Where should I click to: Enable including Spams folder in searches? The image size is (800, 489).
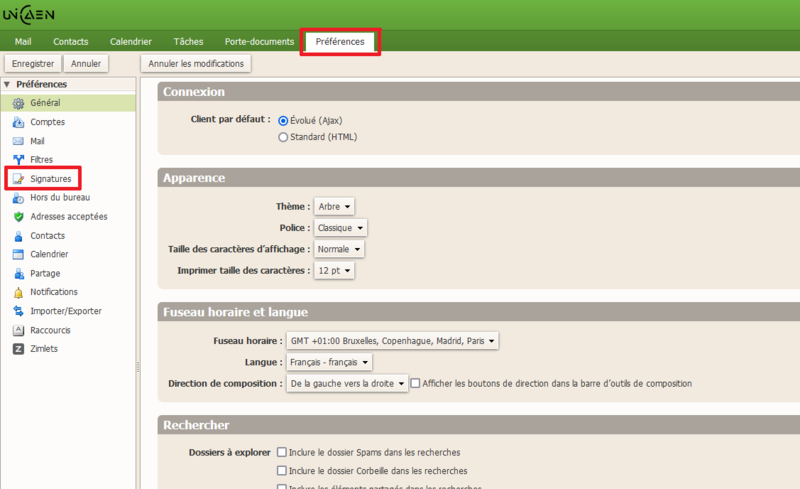(282, 452)
